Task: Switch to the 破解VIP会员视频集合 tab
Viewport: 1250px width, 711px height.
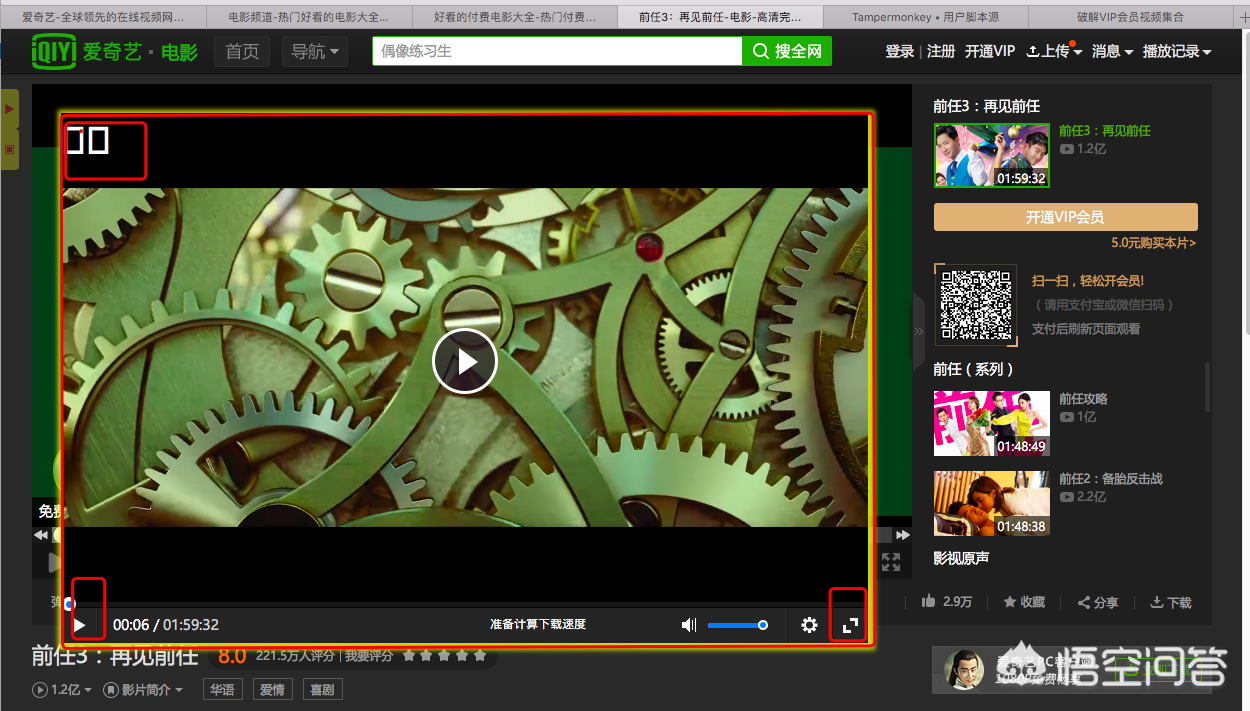Action: 1128,17
